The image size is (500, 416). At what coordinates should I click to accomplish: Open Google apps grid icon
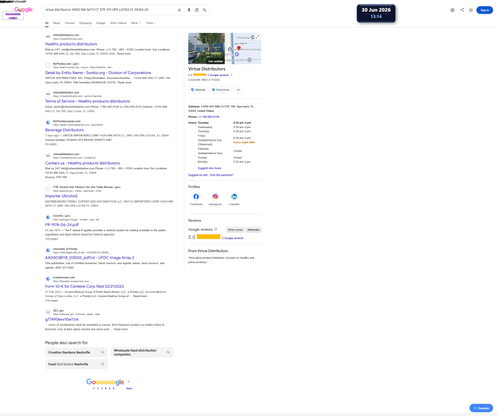tap(471, 10)
